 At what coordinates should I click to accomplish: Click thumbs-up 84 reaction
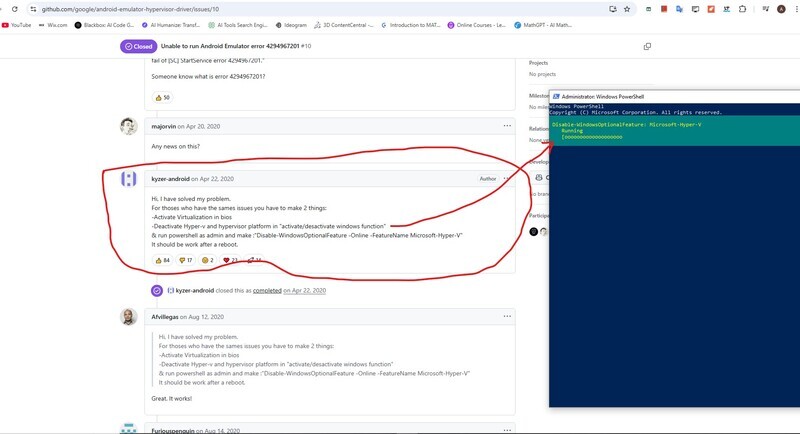click(162, 260)
